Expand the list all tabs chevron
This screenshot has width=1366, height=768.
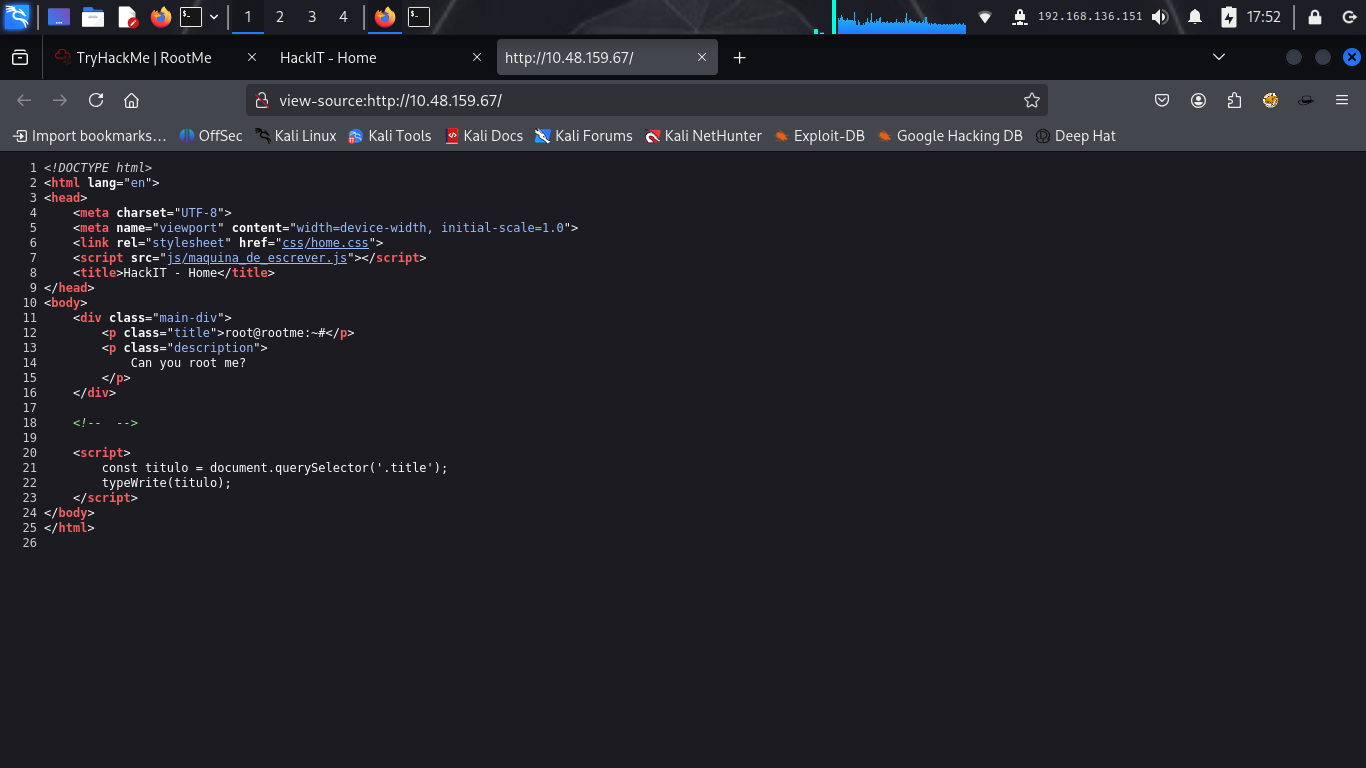tap(1219, 58)
